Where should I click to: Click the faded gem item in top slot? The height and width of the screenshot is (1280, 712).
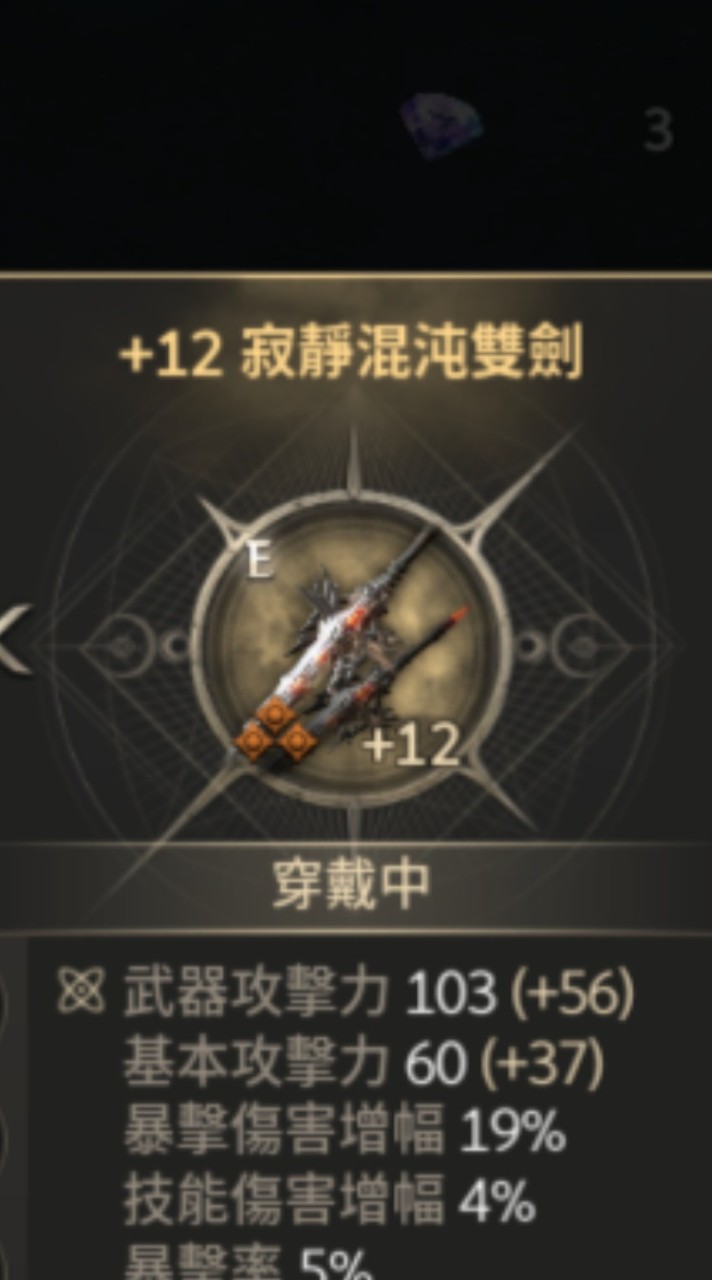click(441, 126)
